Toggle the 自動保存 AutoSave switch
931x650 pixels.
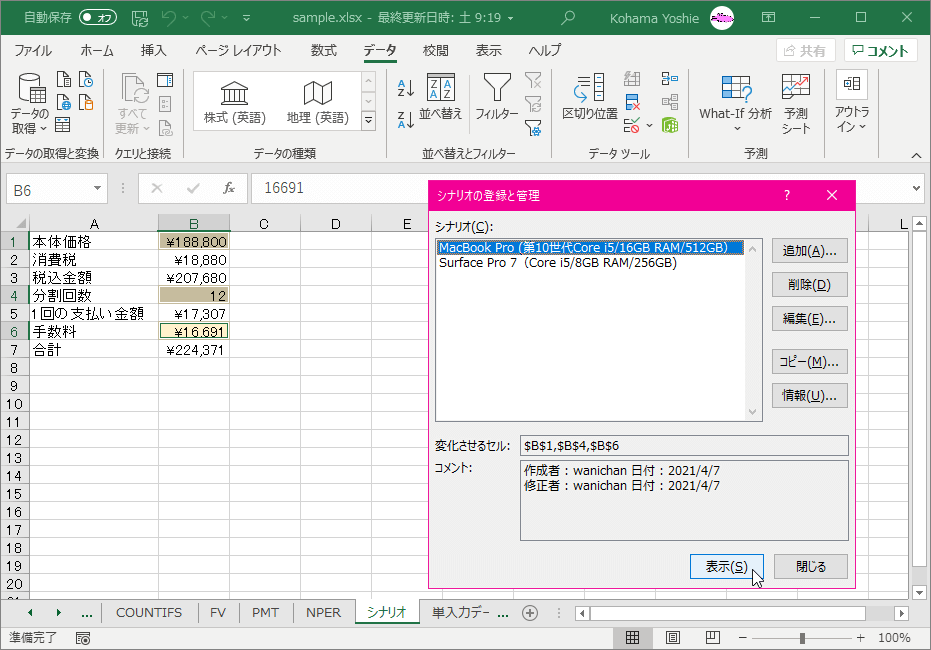[x=98, y=17]
